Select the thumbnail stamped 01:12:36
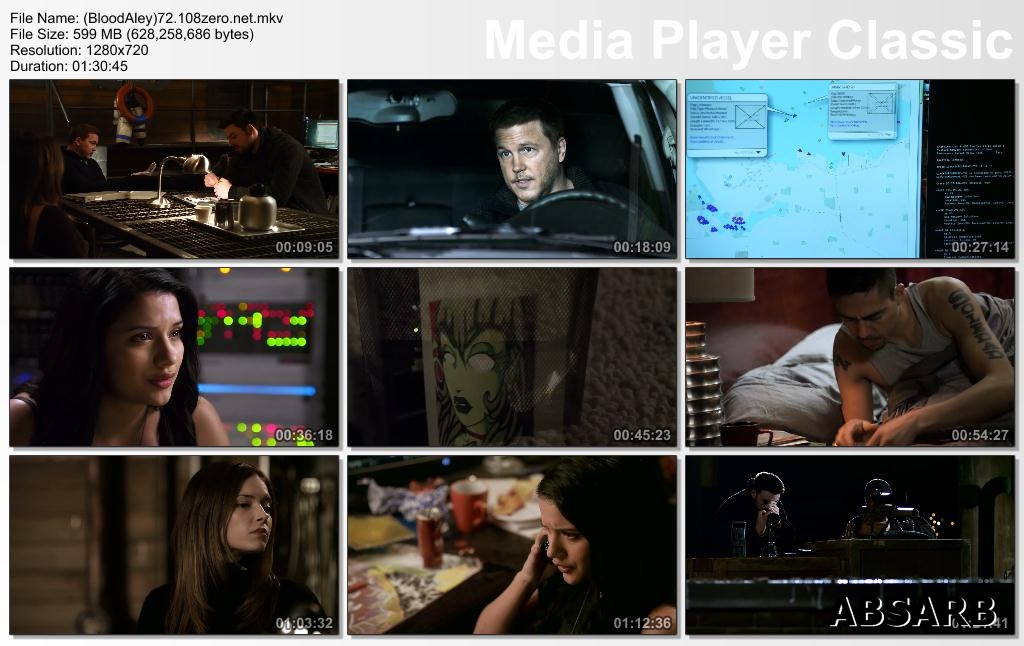The image size is (1024, 646). pos(512,545)
